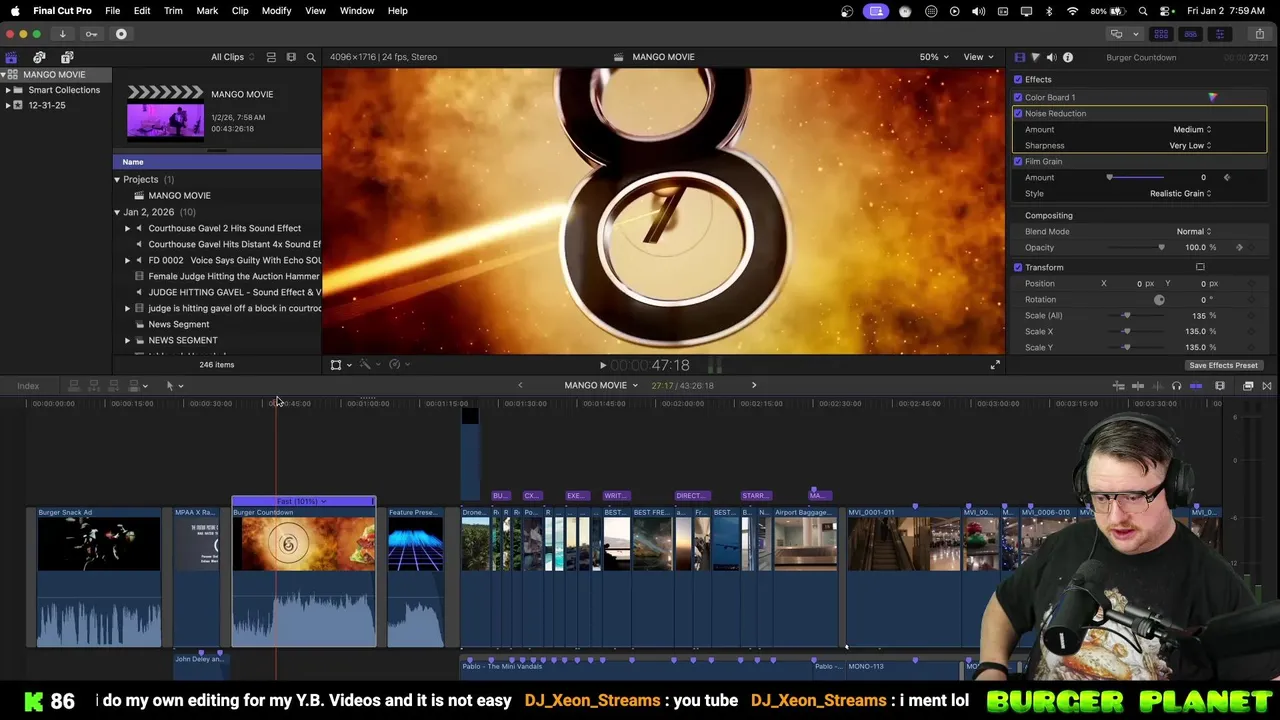This screenshot has height=720, width=1280.
Task: Open the All Clips filter dropdown
Action: click(232, 57)
